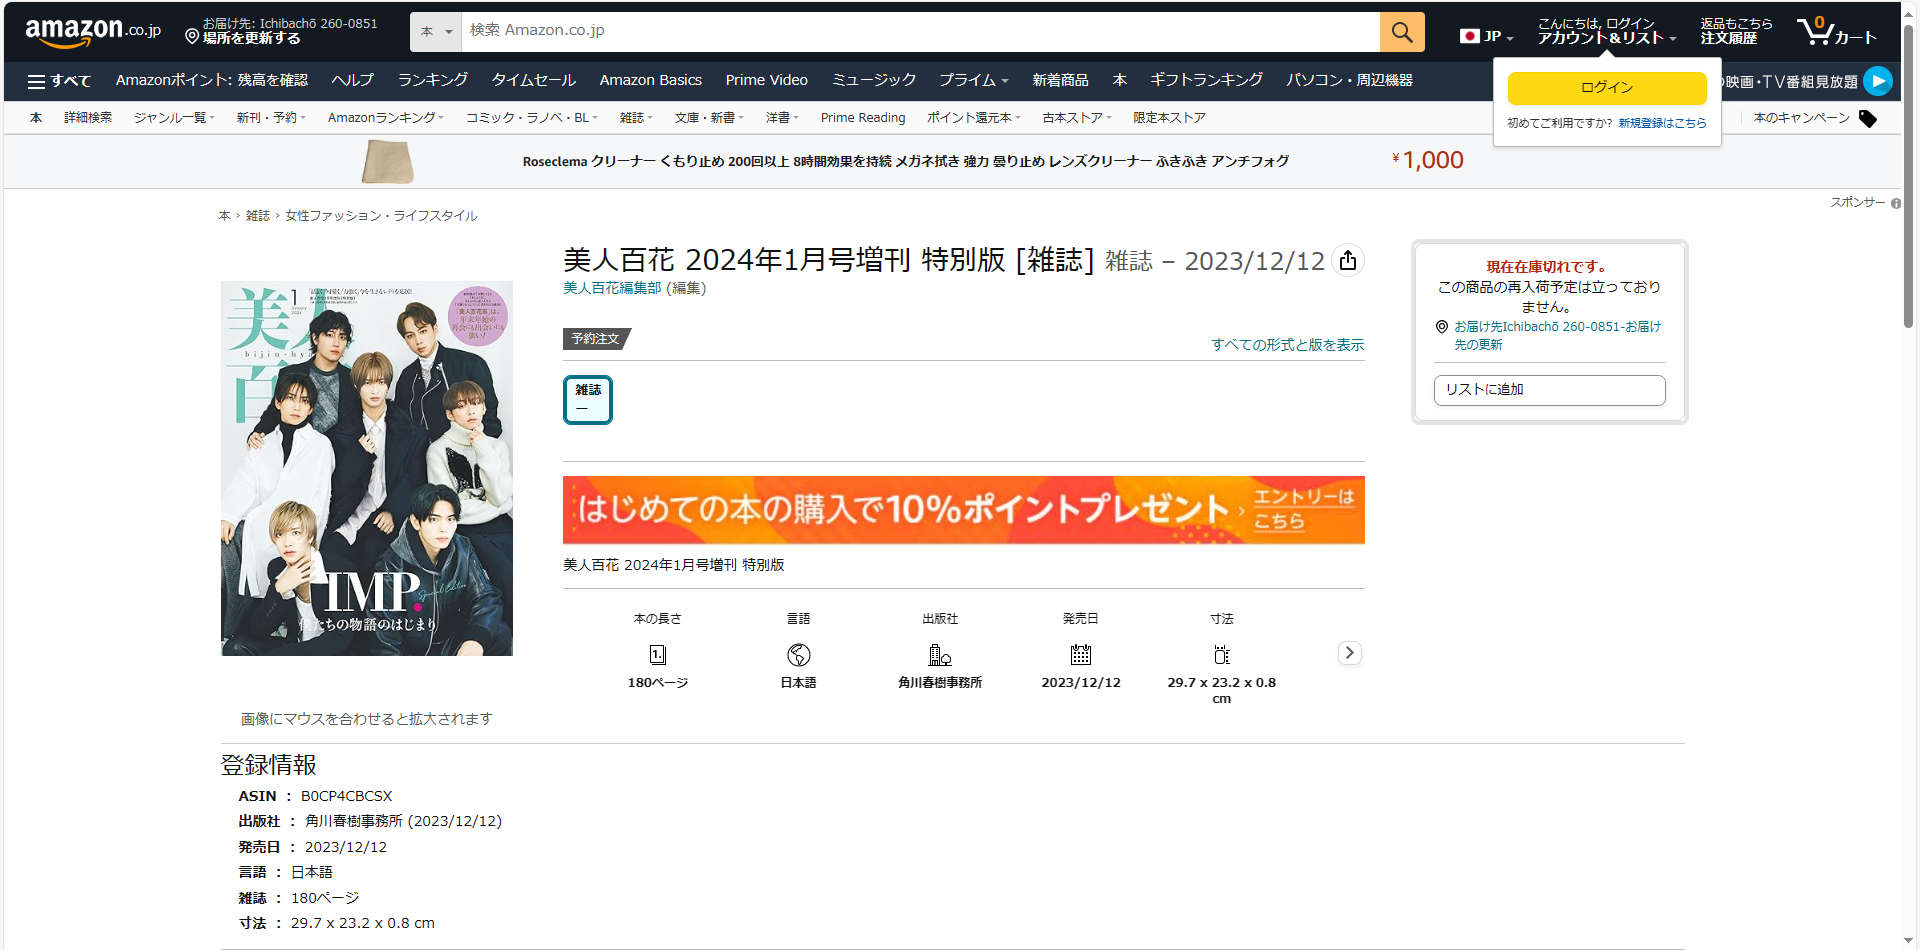Expand the 雑誌 subnav dropdown
1920x950 pixels.
tap(636, 118)
